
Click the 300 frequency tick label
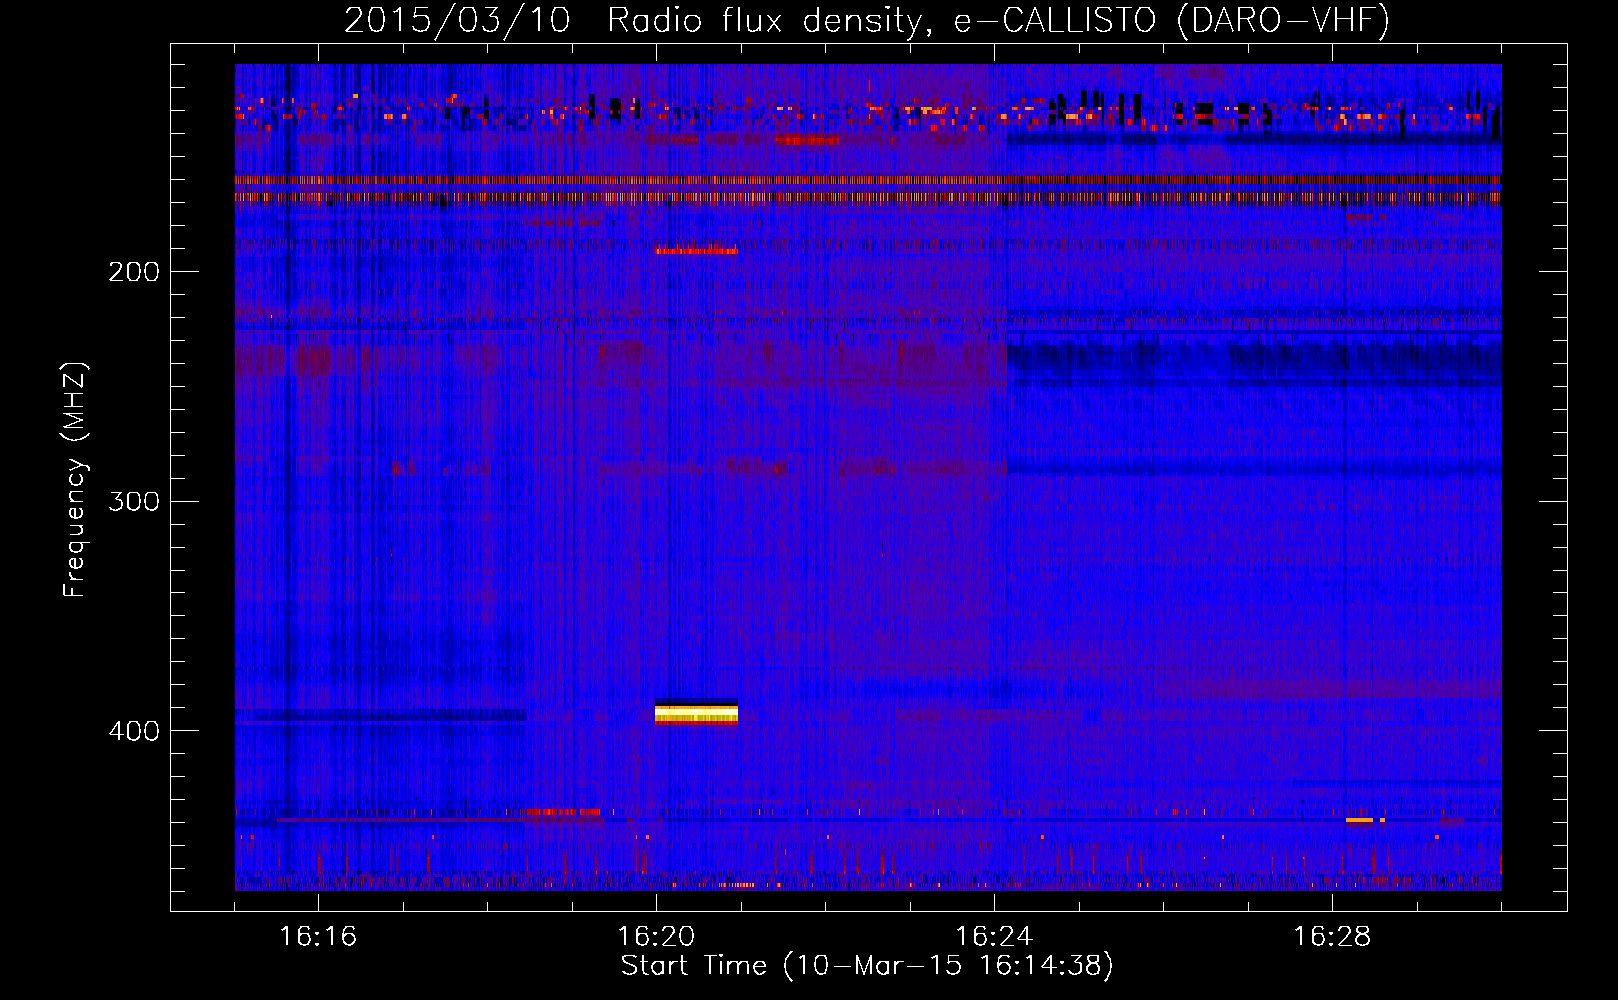point(134,501)
